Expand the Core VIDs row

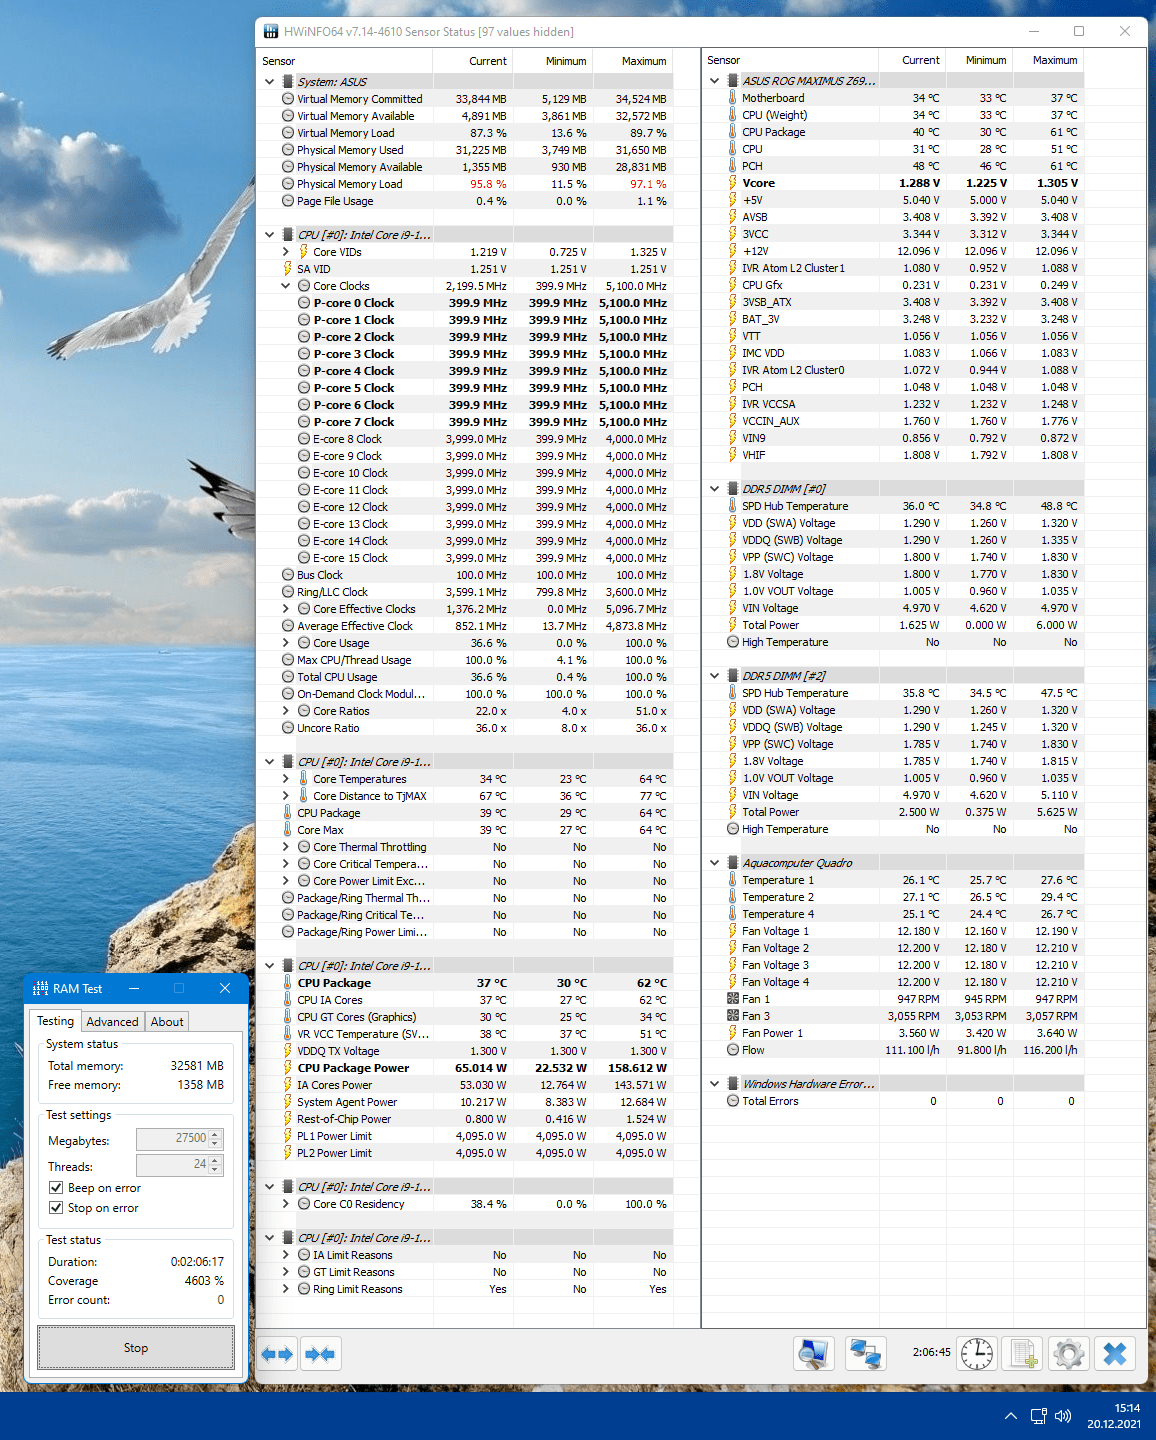click(x=285, y=252)
